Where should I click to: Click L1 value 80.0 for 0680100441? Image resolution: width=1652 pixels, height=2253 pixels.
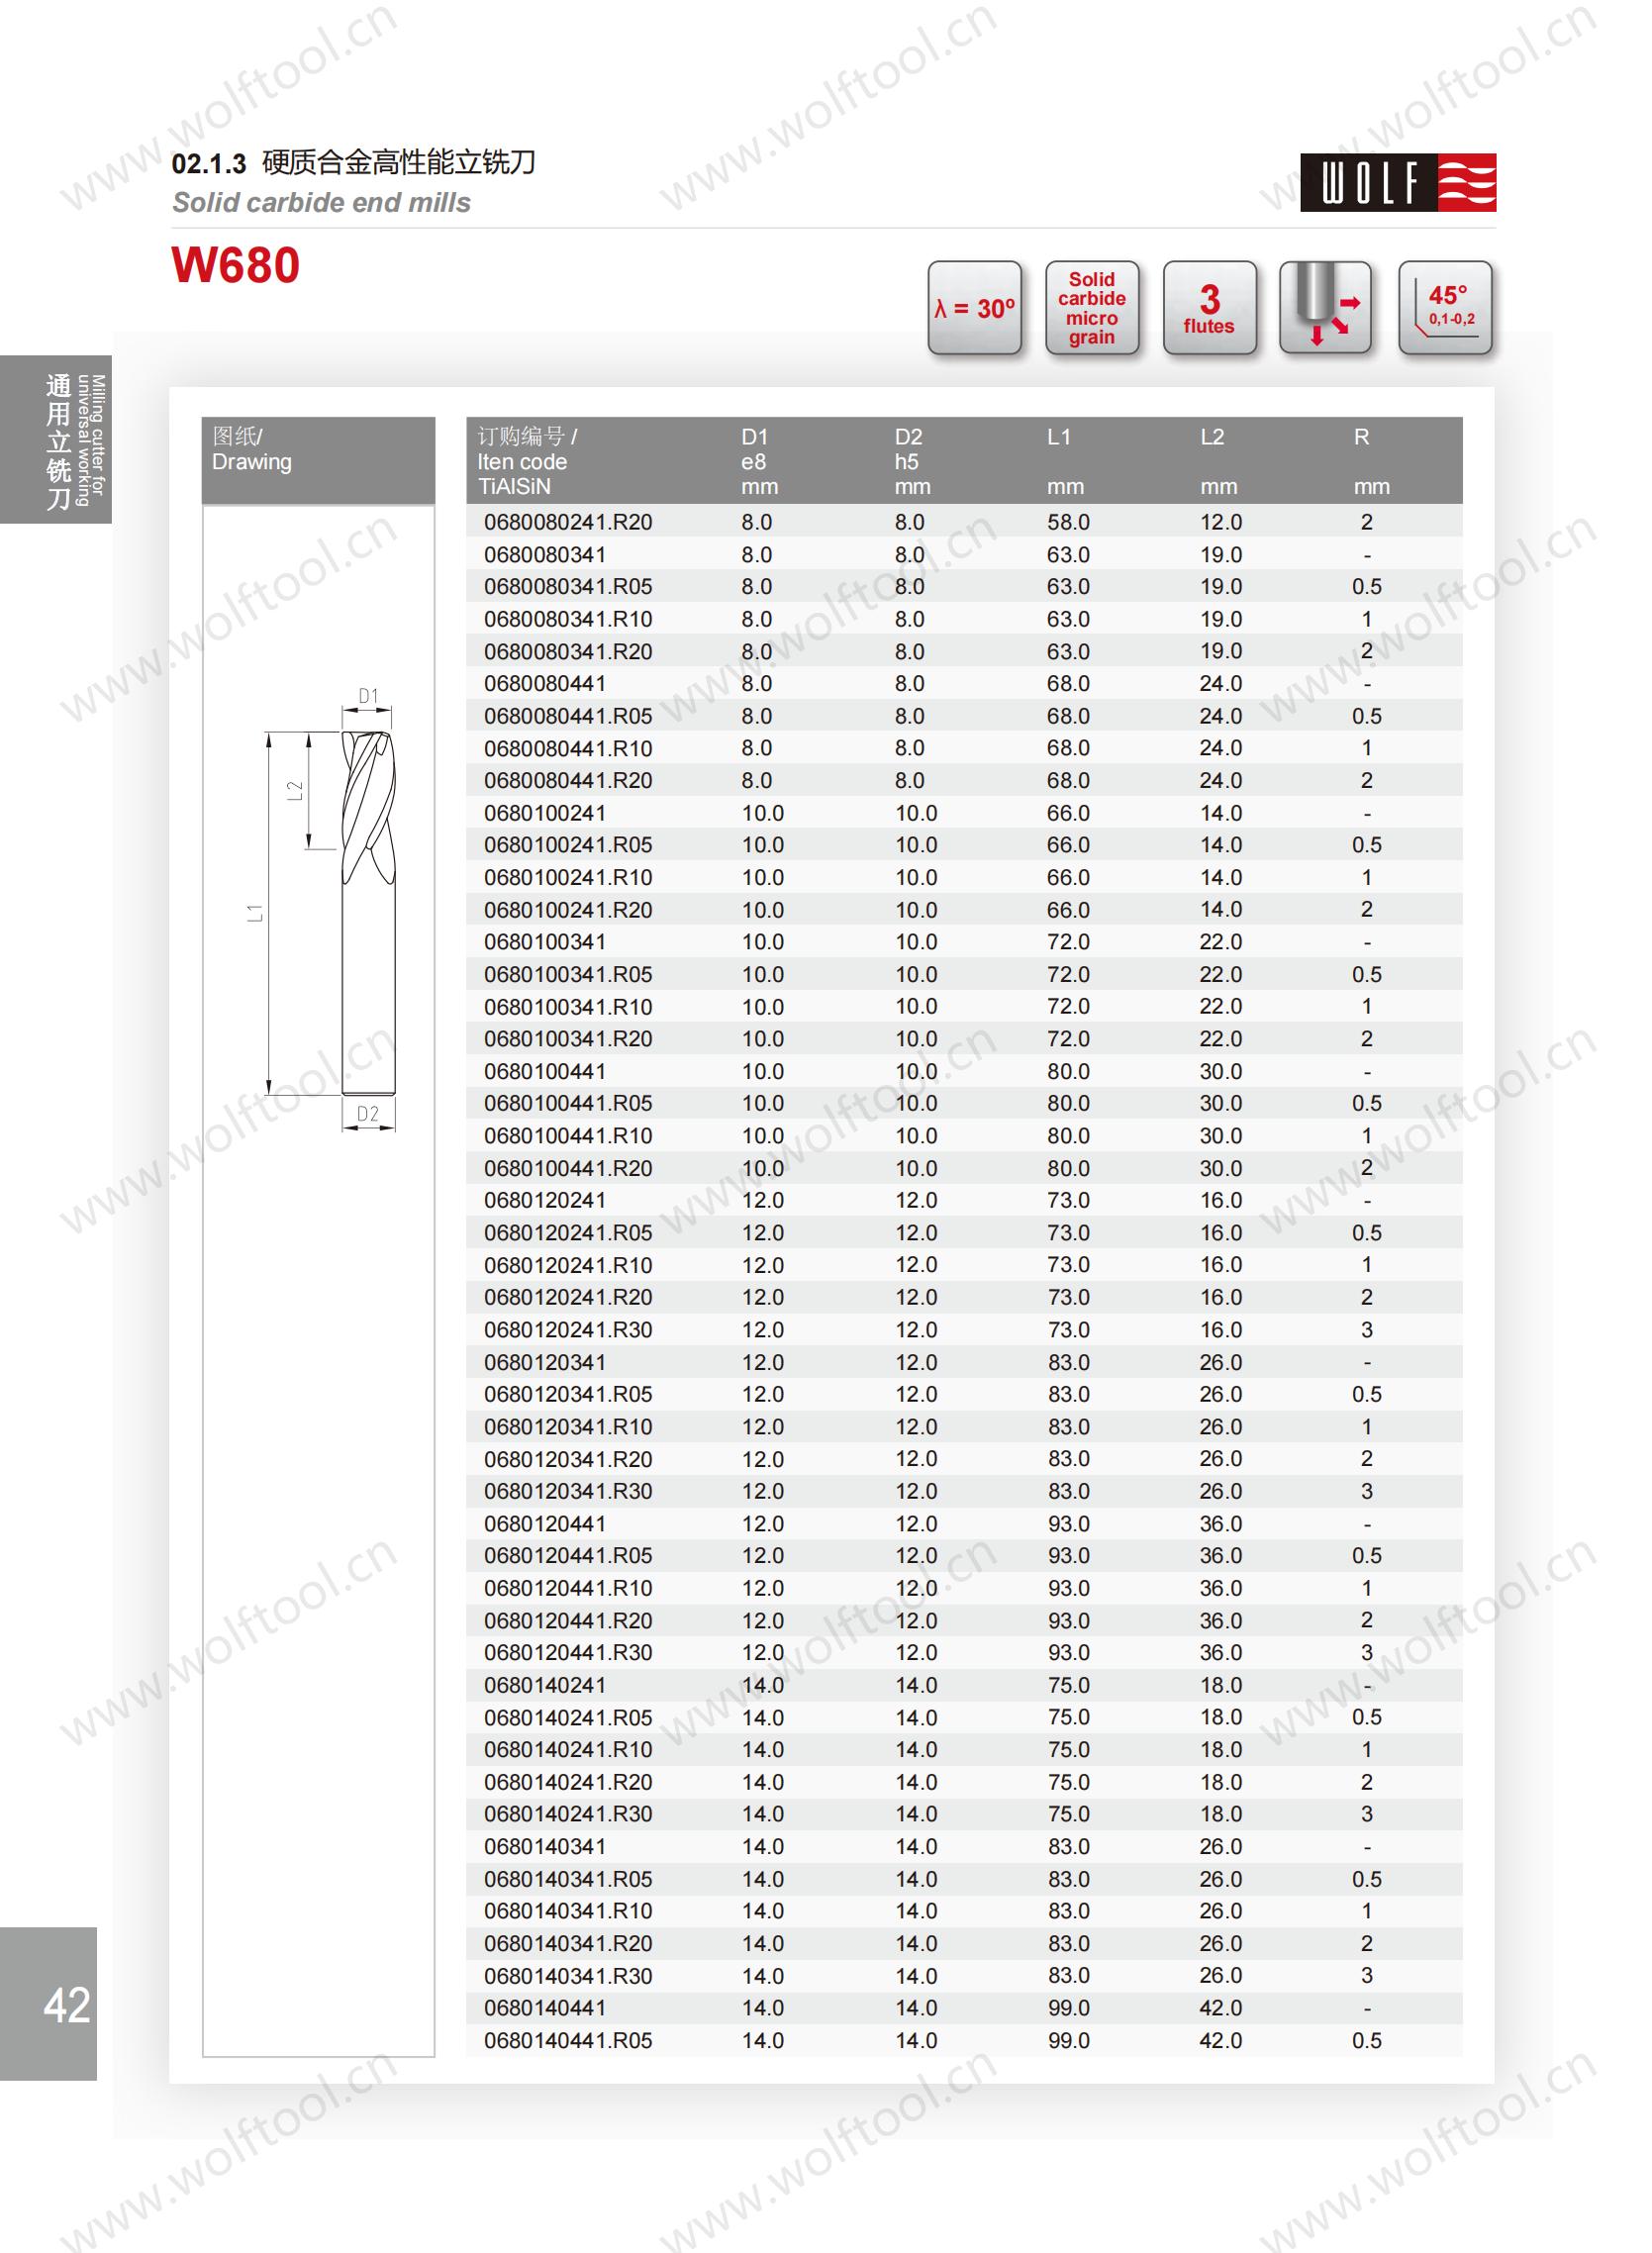[x=1068, y=1071]
